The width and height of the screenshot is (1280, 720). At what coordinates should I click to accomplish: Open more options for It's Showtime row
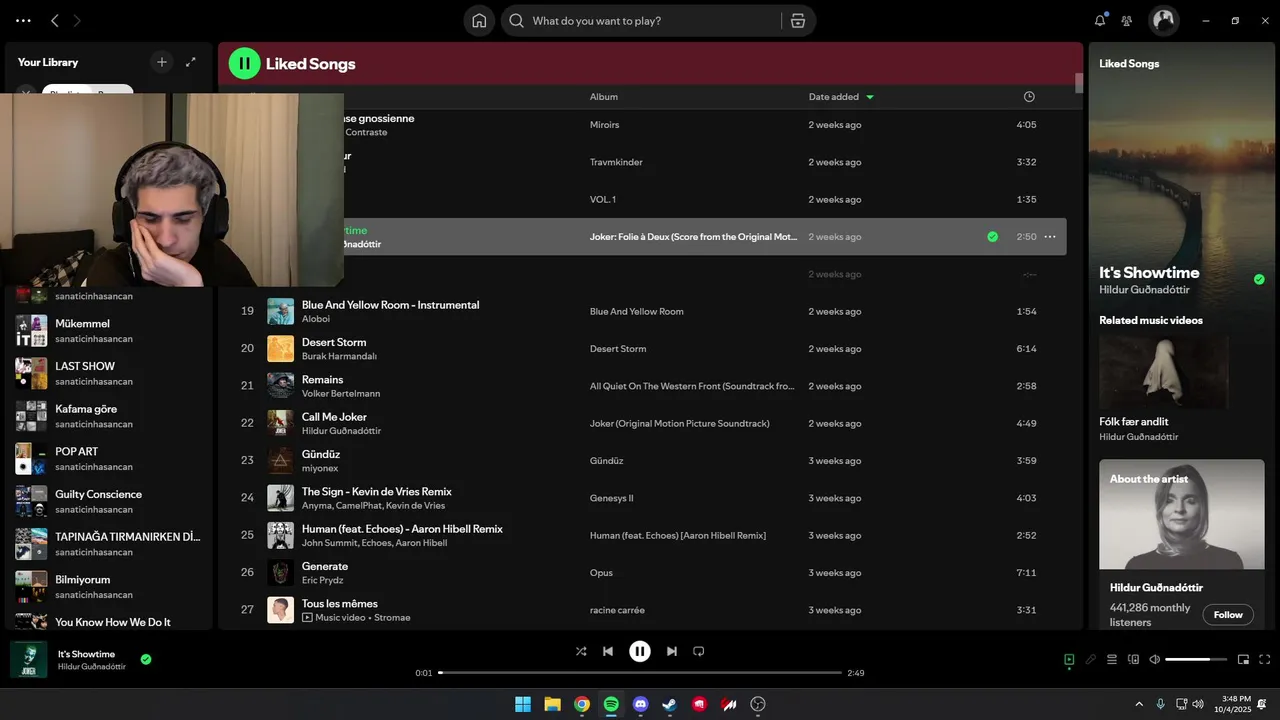(1050, 237)
